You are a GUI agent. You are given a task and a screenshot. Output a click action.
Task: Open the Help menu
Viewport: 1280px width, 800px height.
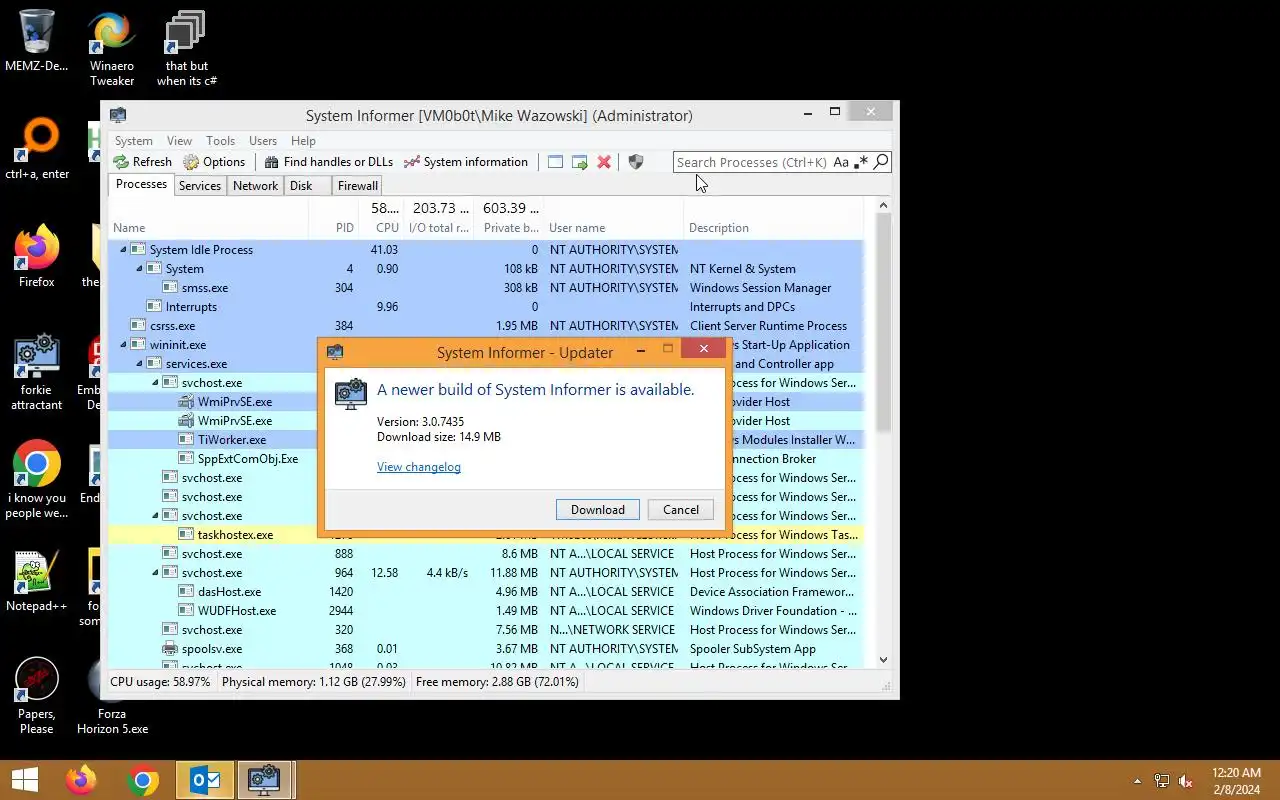303,141
